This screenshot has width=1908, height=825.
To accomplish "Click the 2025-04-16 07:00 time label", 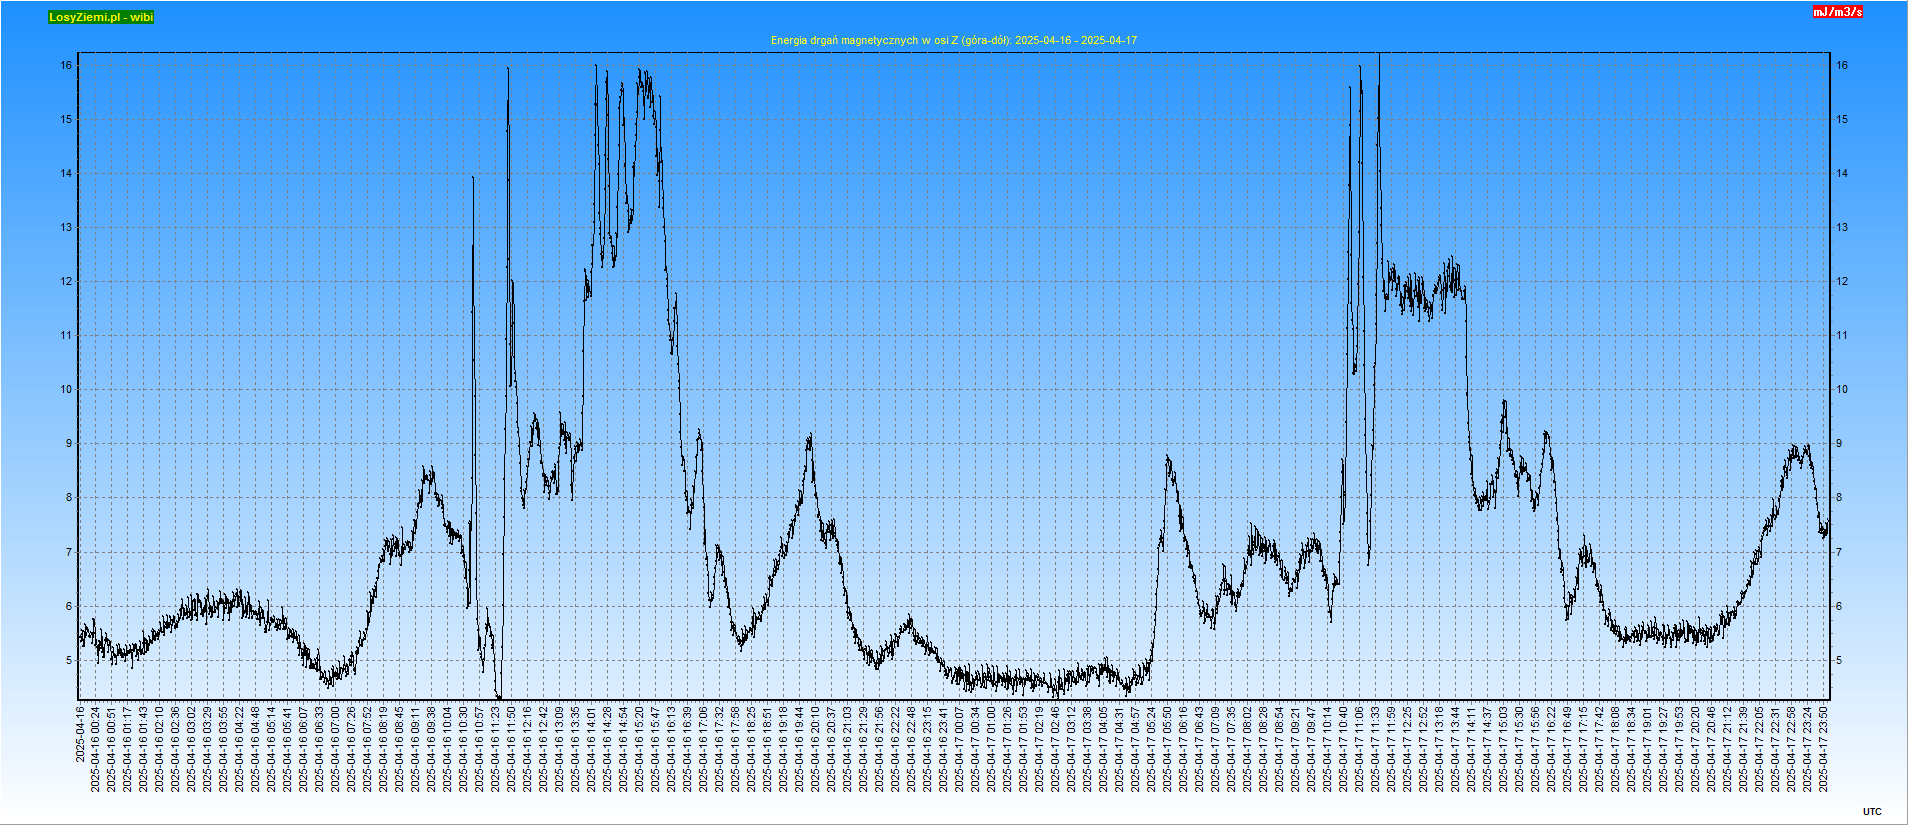I will click(x=336, y=749).
